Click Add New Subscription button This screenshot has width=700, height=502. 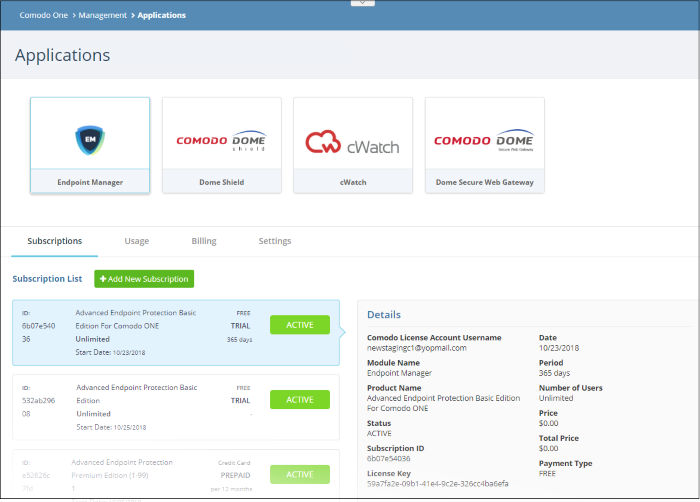point(144,279)
